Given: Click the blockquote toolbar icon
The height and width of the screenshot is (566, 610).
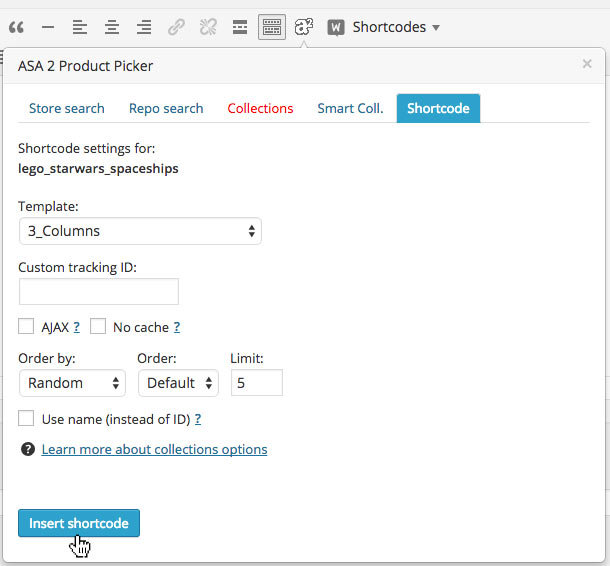Looking at the screenshot, I should point(16,27).
